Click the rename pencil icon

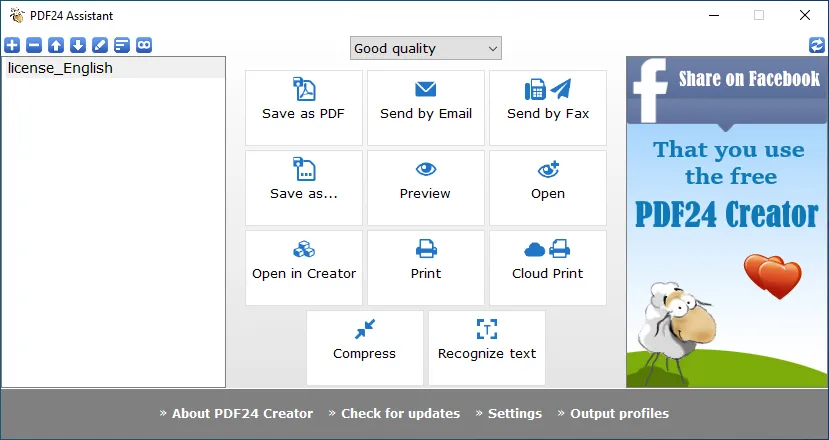coord(100,45)
